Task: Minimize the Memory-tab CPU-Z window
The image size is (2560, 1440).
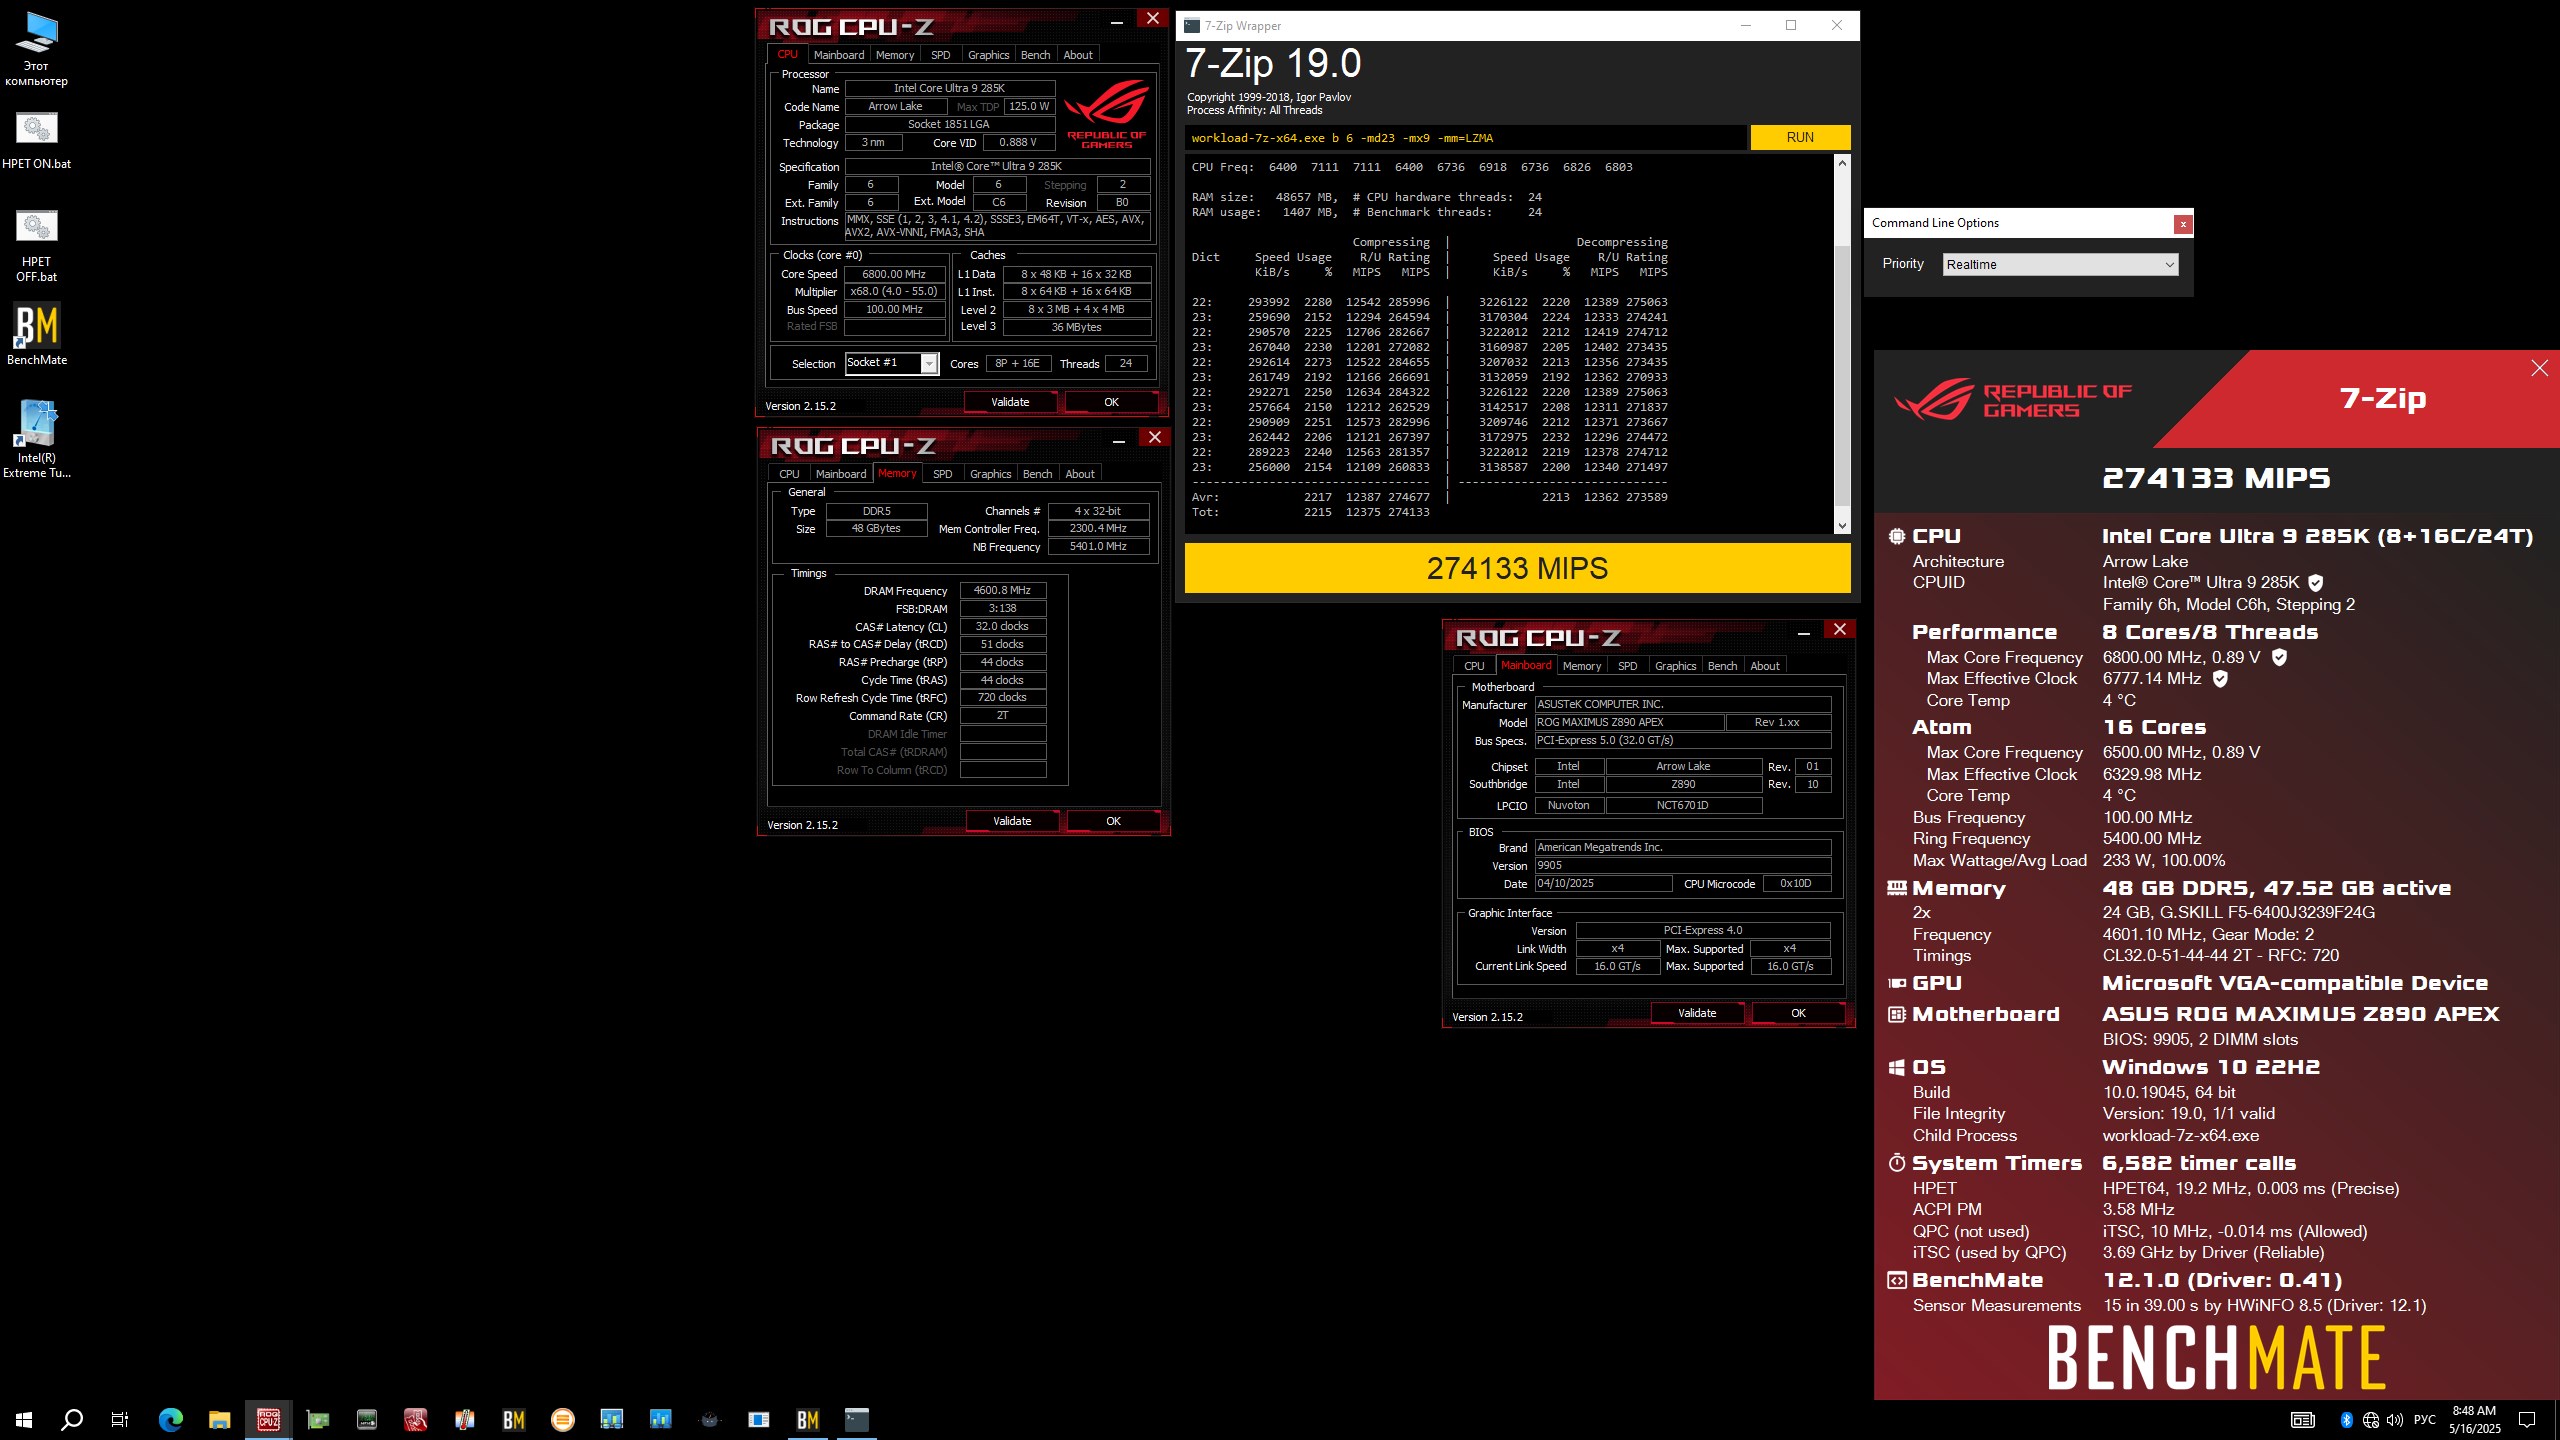Action: tap(1119, 439)
